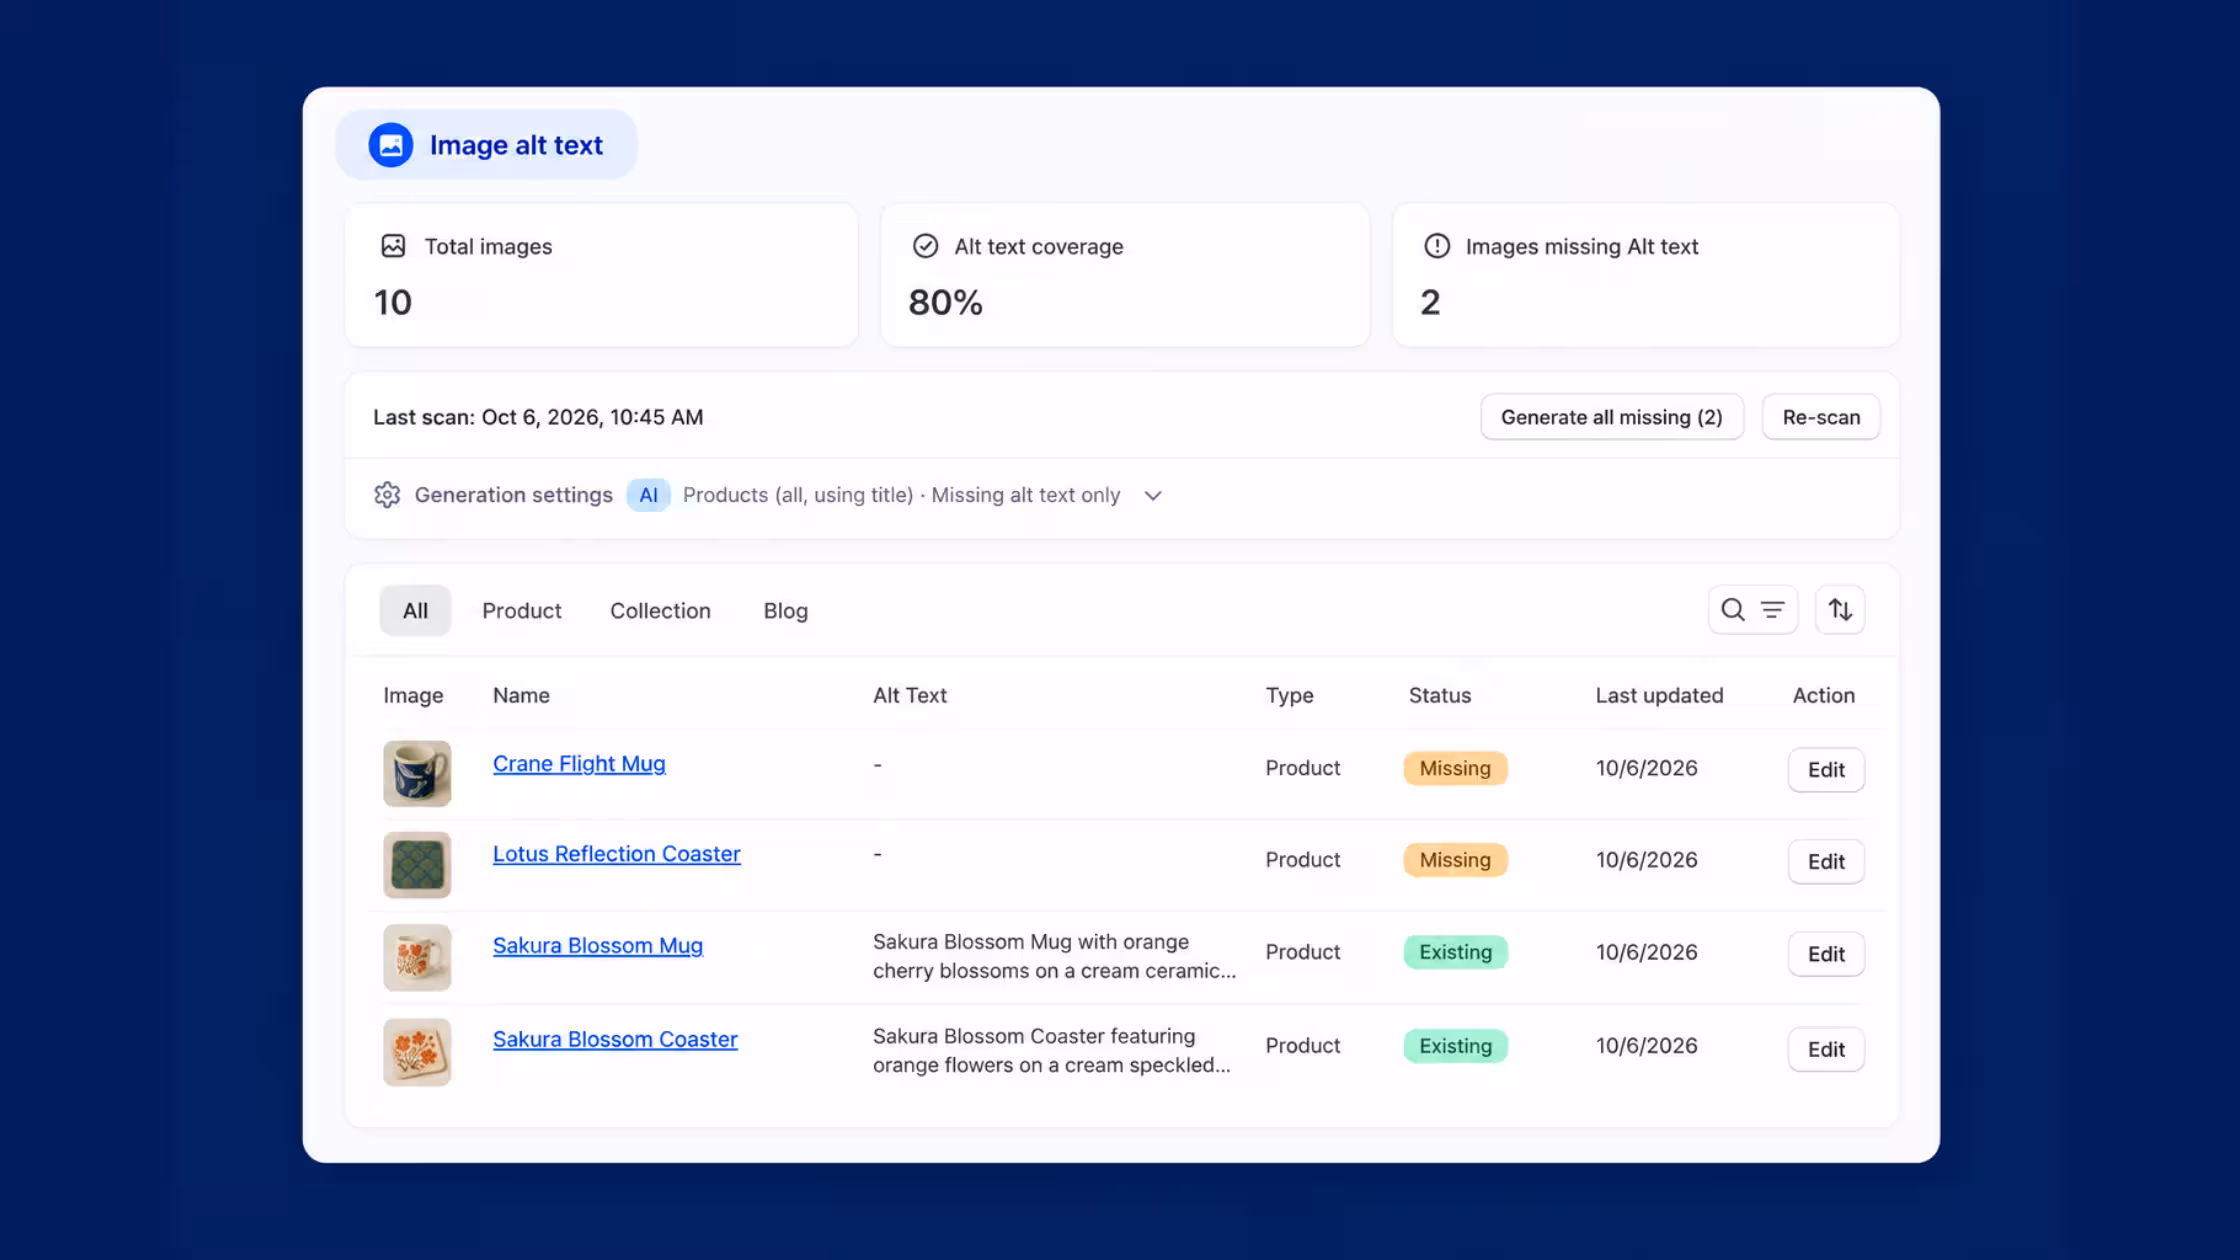Select the All tab

coord(415,610)
